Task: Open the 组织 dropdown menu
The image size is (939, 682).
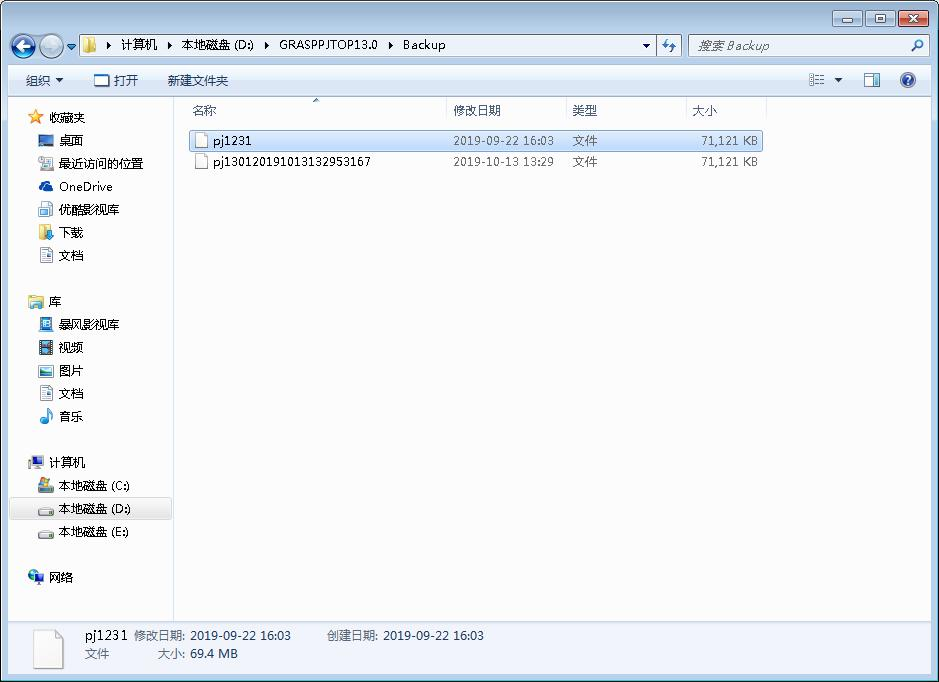Action: (x=44, y=80)
